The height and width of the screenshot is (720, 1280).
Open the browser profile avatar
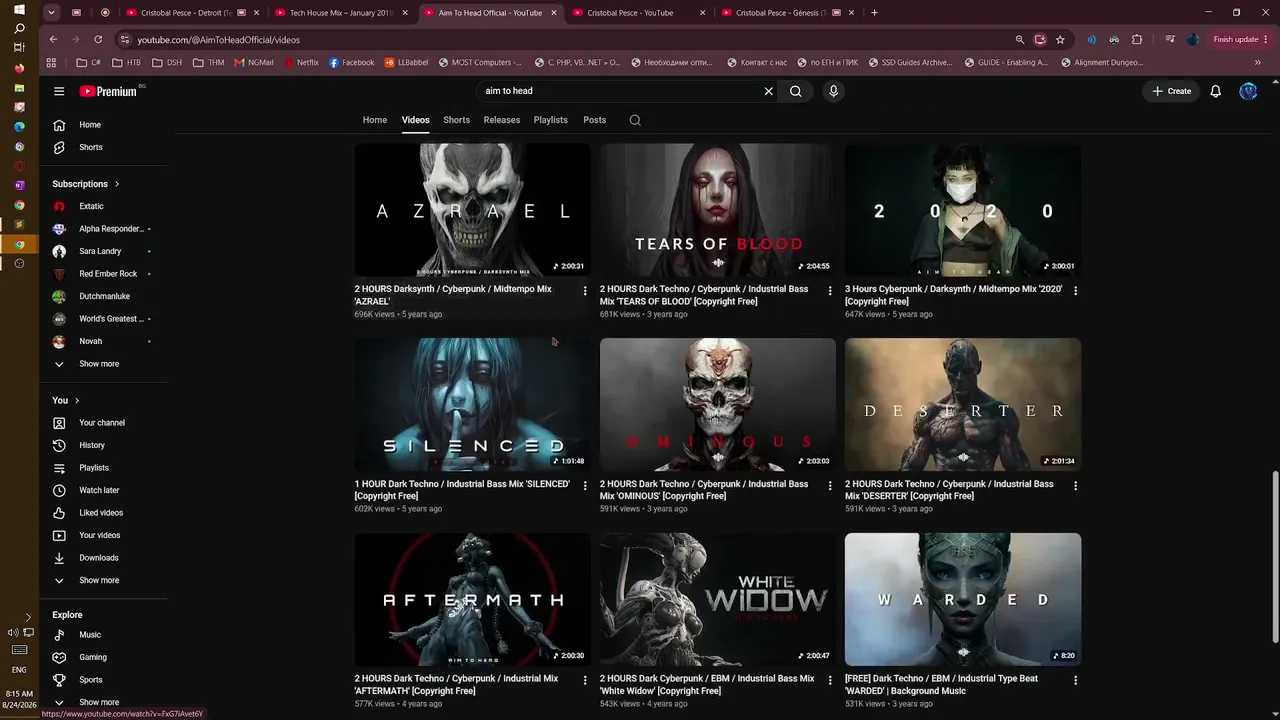coord(1193,39)
